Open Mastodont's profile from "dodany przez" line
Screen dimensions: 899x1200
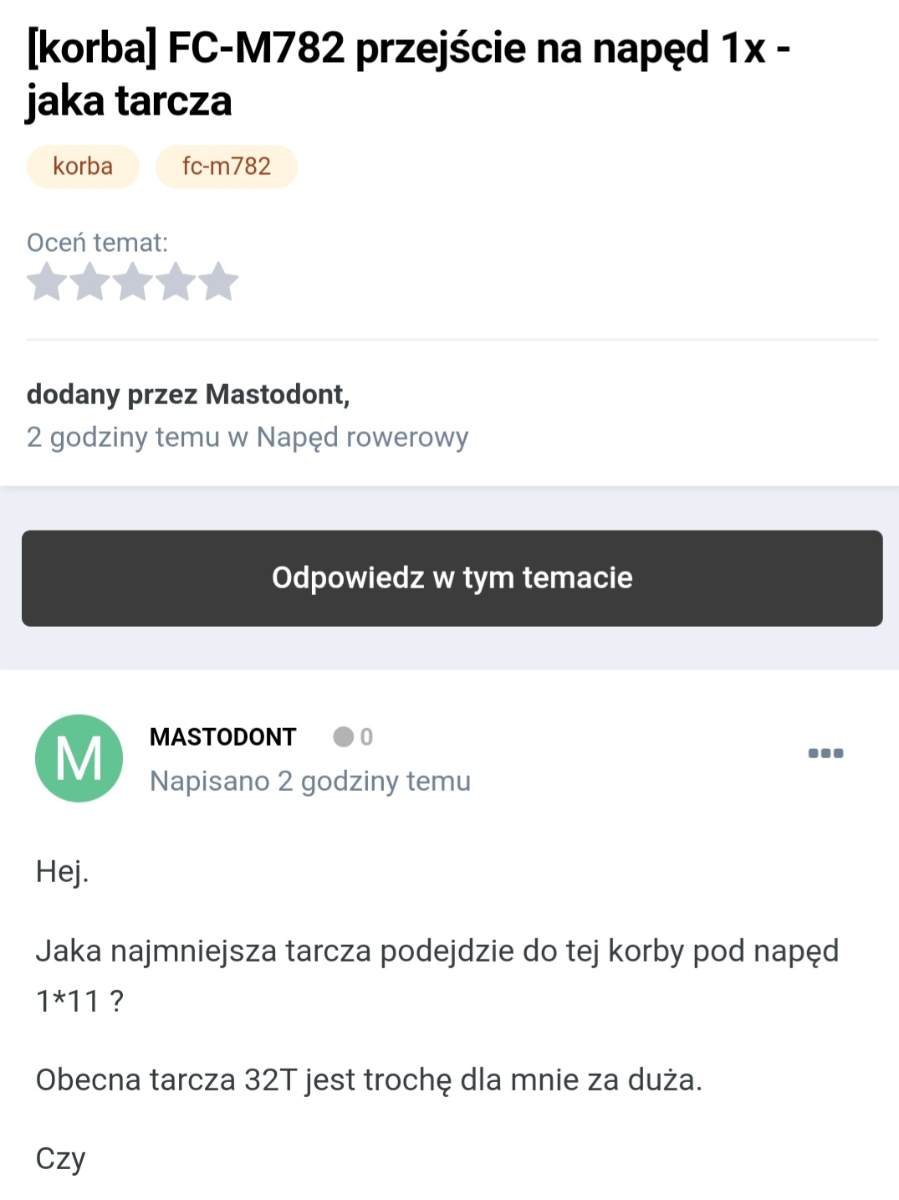coord(274,396)
